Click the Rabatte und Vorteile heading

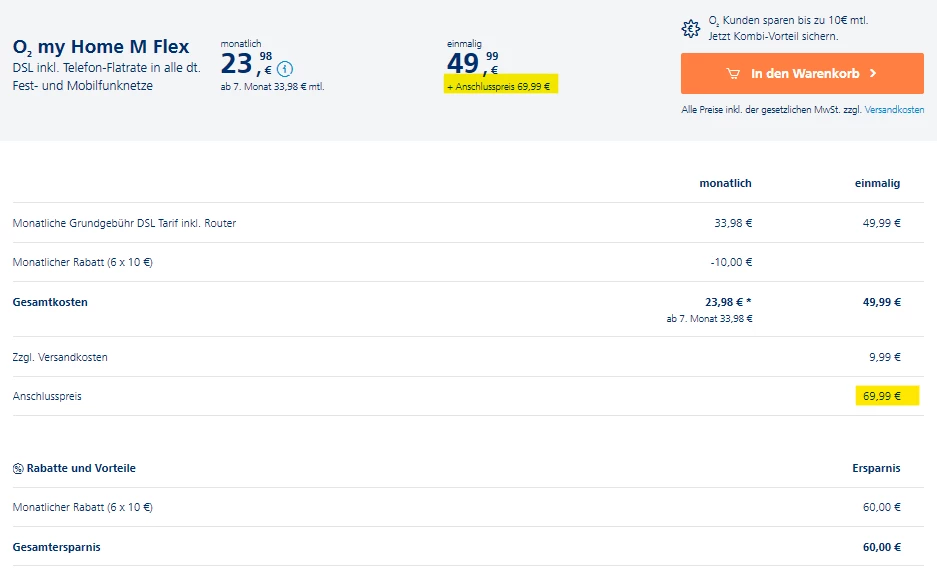(81, 468)
